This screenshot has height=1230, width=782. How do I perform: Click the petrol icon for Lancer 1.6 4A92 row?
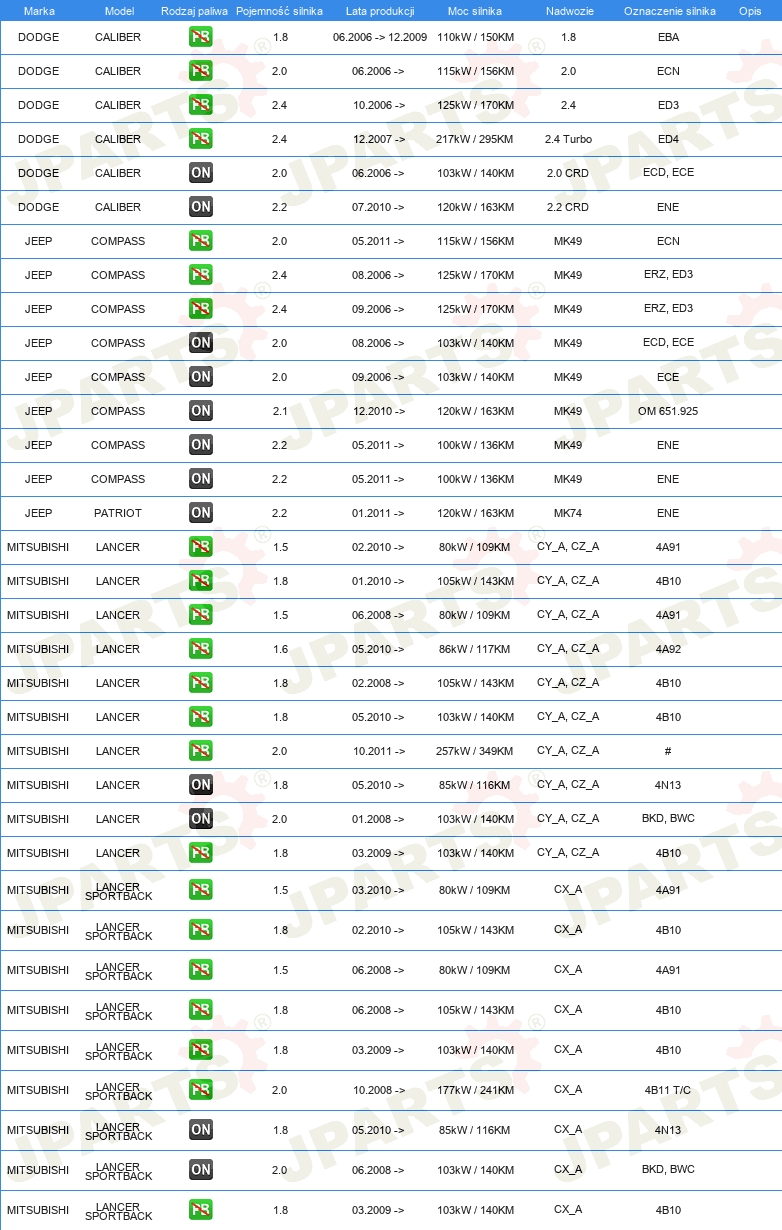click(x=201, y=649)
